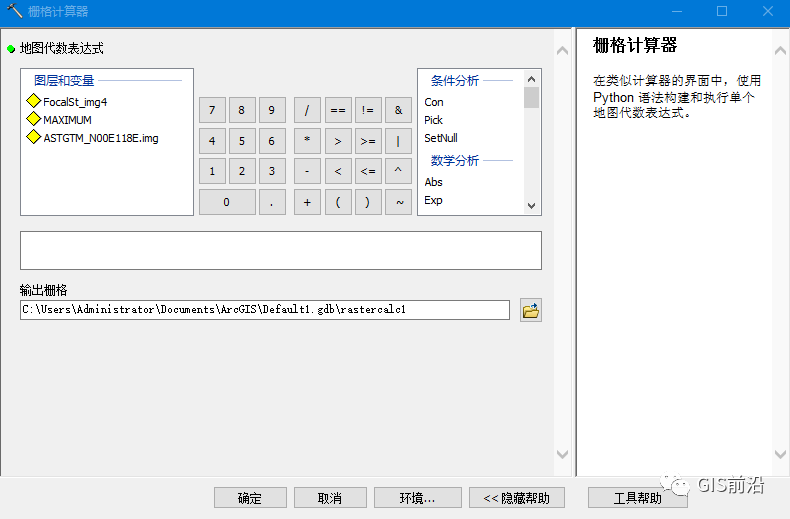
Task: Insert the Boolean And & operator
Action: pyautogui.click(x=399, y=110)
